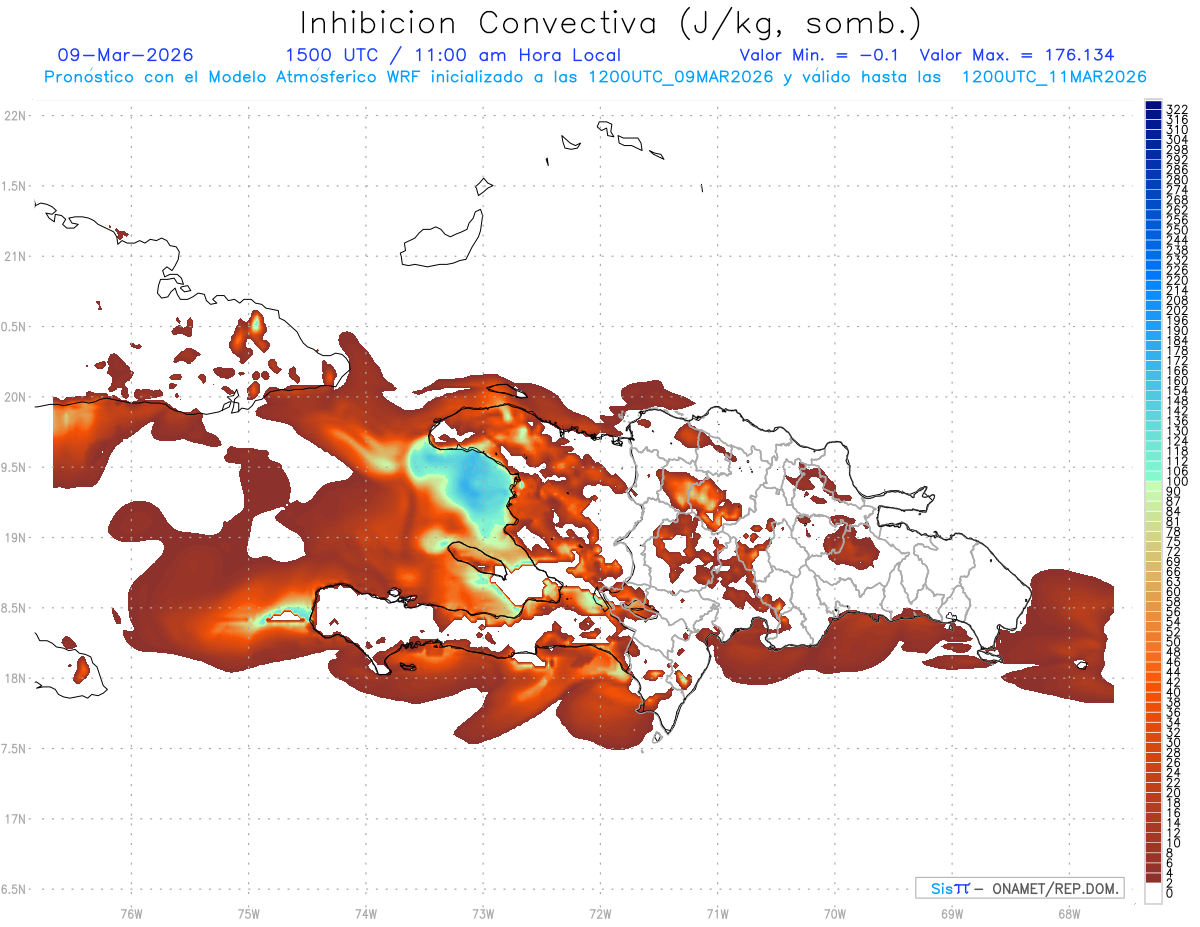Click the '18N' latitude label
The width and height of the screenshot is (1200, 927).
point(15,678)
